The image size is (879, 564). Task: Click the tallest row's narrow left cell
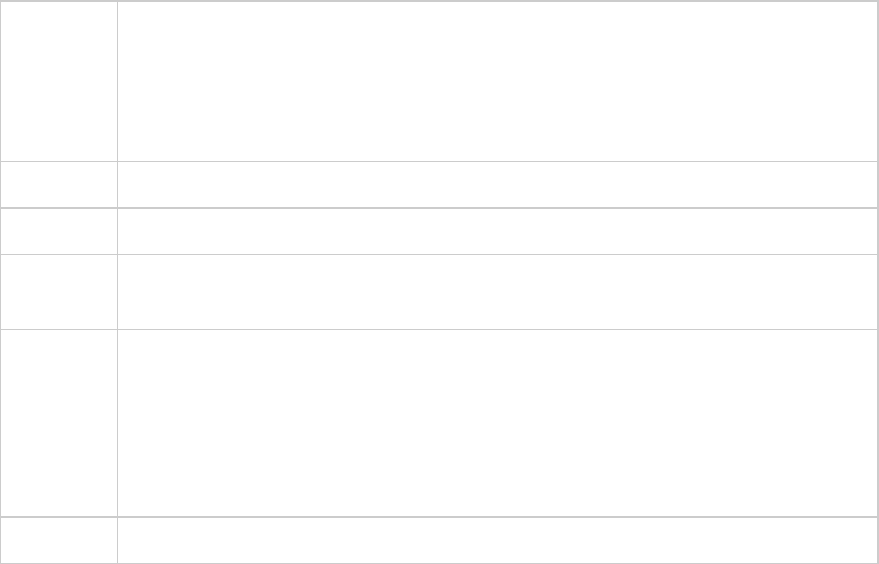point(58,423)
